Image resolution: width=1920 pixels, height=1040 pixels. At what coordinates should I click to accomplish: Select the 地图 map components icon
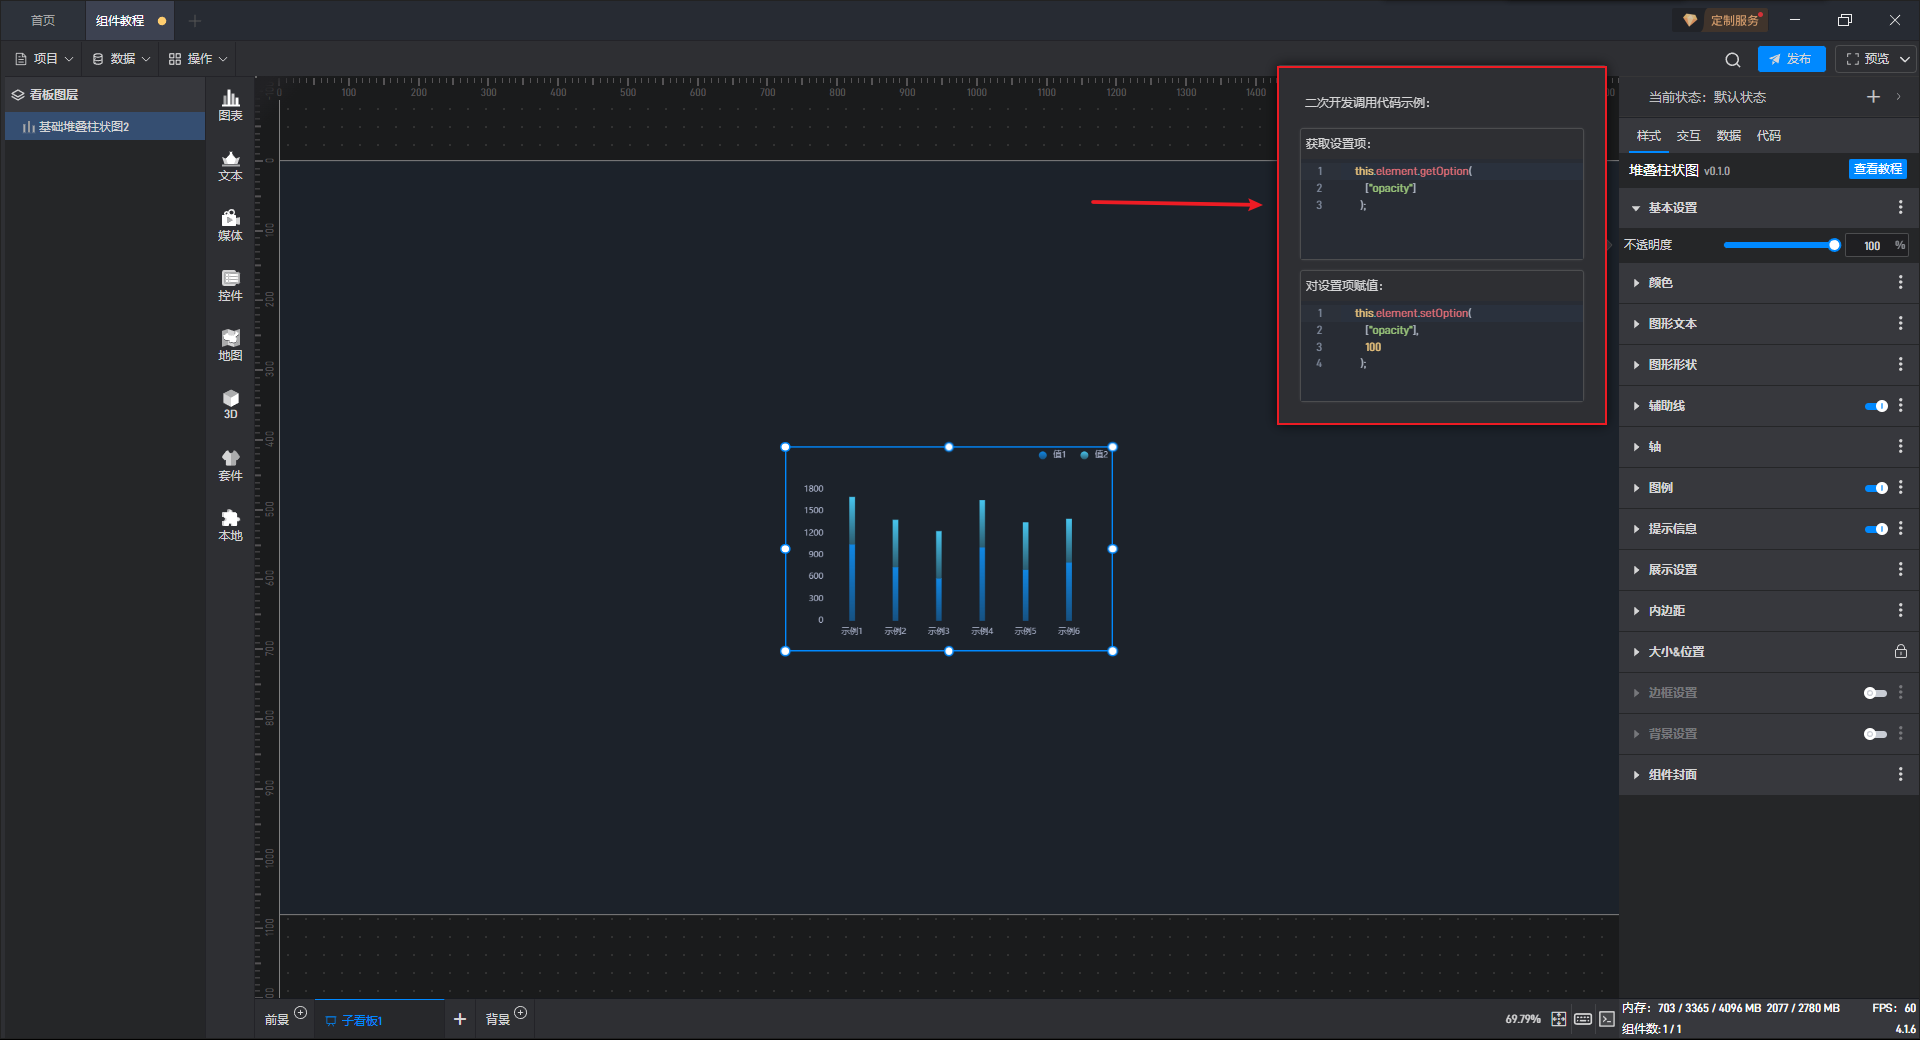click(230, 345)
